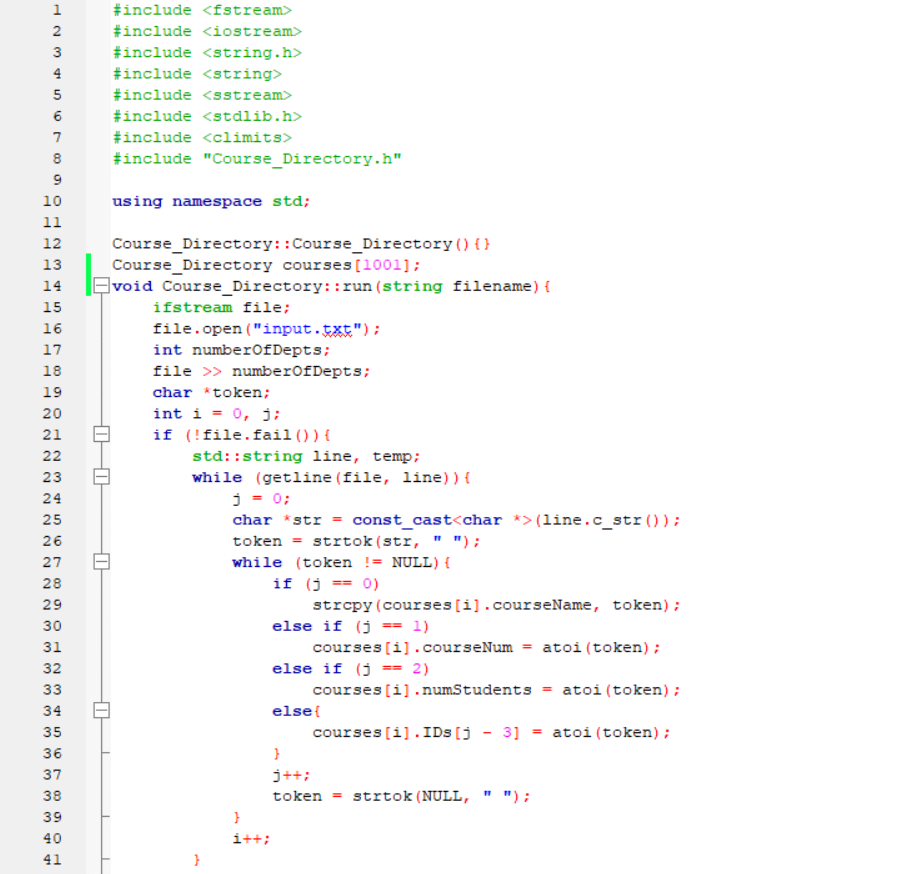The image size is (905, 874).
Task: Click 'int numberOfDepts;' declaration
Action: click(241, 350)
